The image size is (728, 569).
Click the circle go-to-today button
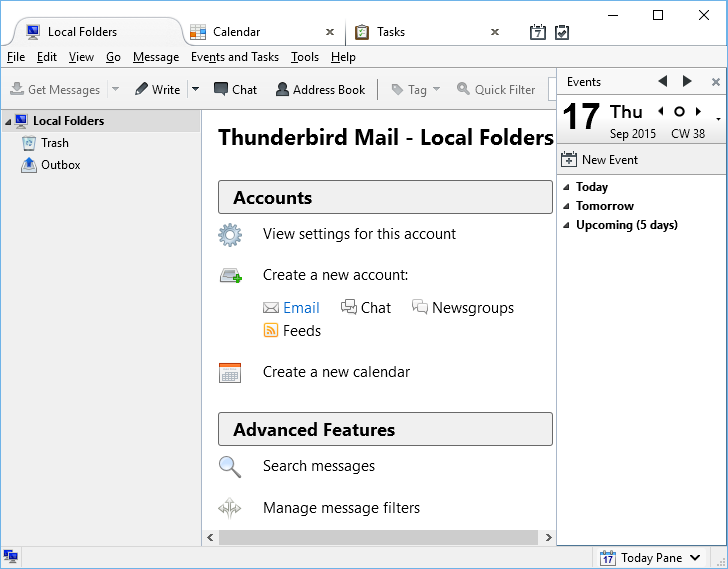coord(679,111)
